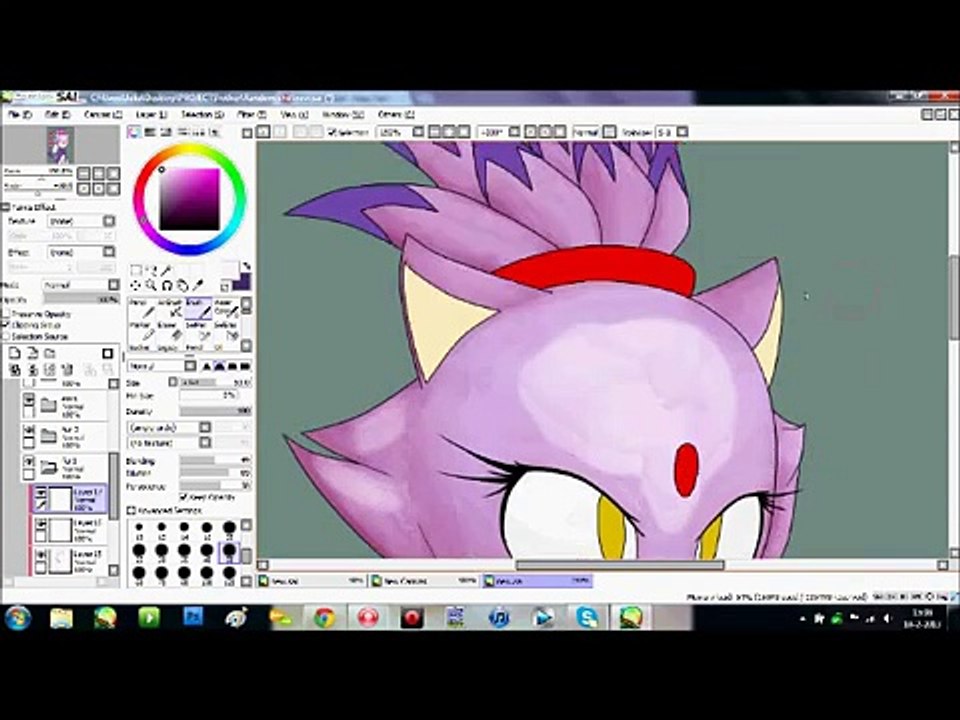The image size is (960, 720).
Task: Select the SelPen selection pen tool
Action: coord(198,332)
